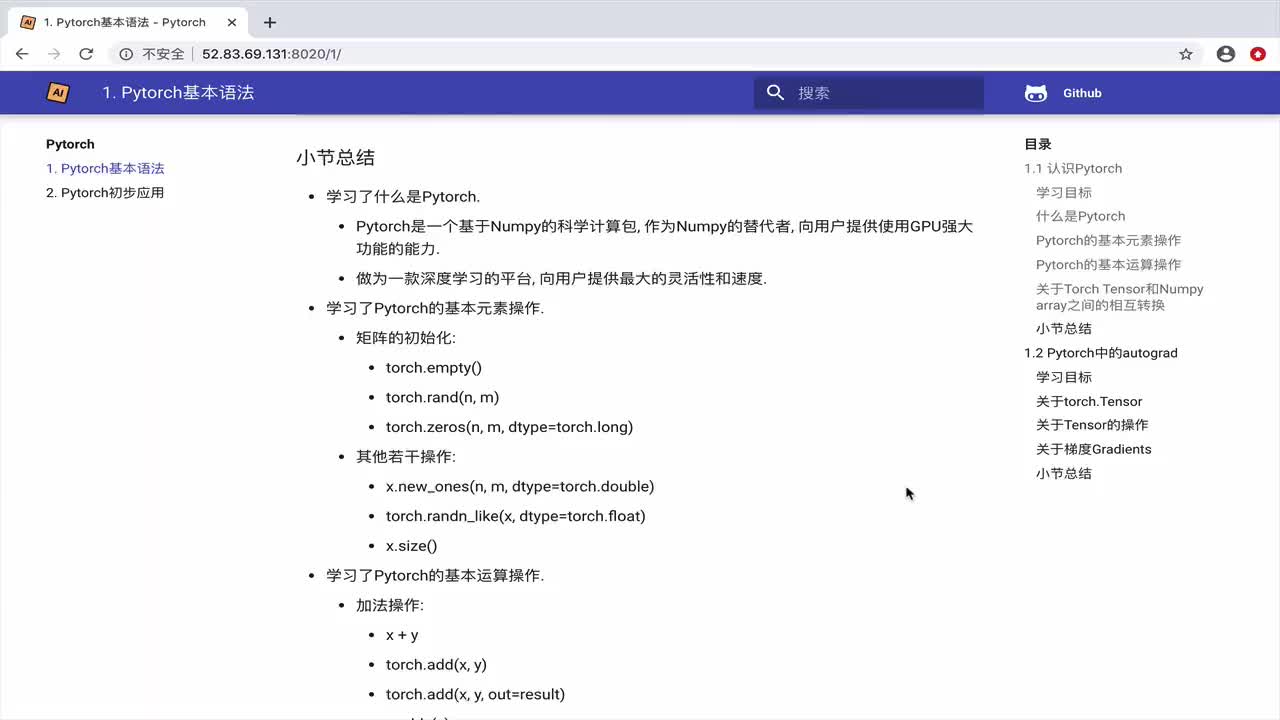Click the 加法操作: bullet
The height and width of the screenshot is (720, 1280).
[390, 606]
